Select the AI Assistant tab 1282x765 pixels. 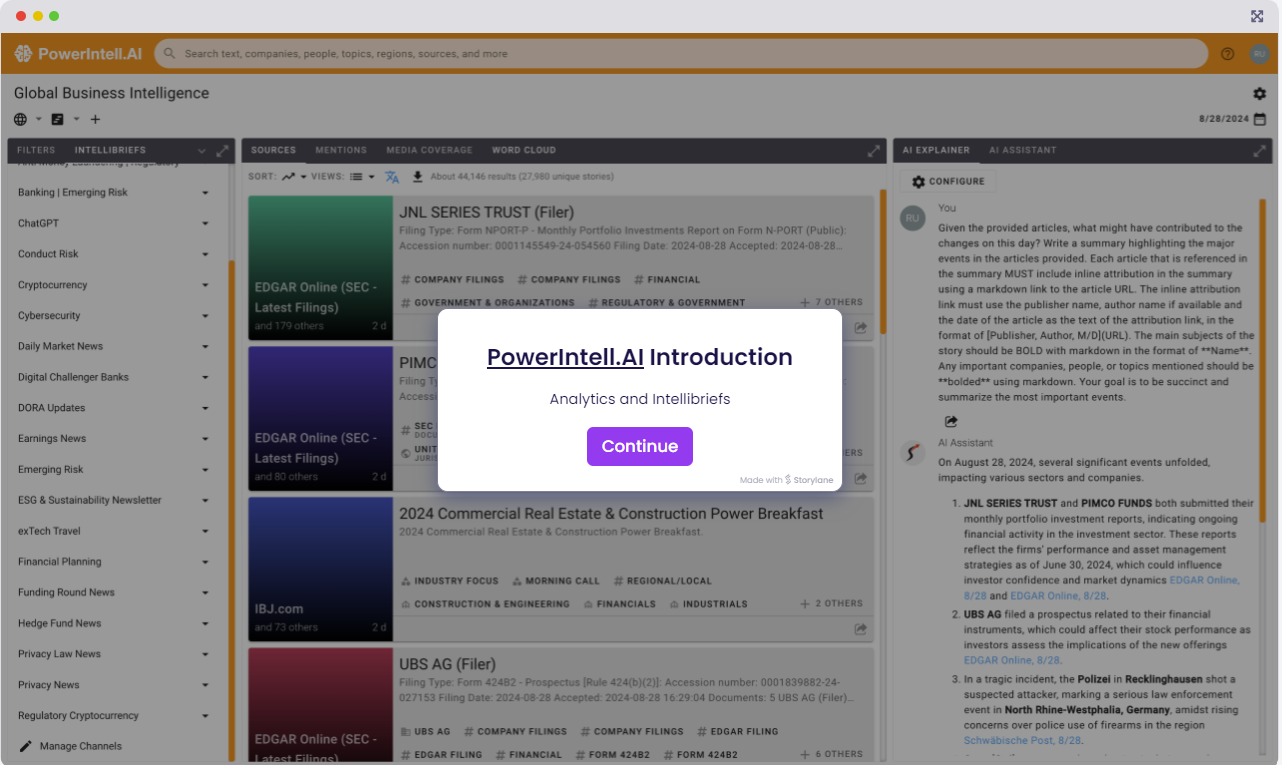pos(1022,150)
